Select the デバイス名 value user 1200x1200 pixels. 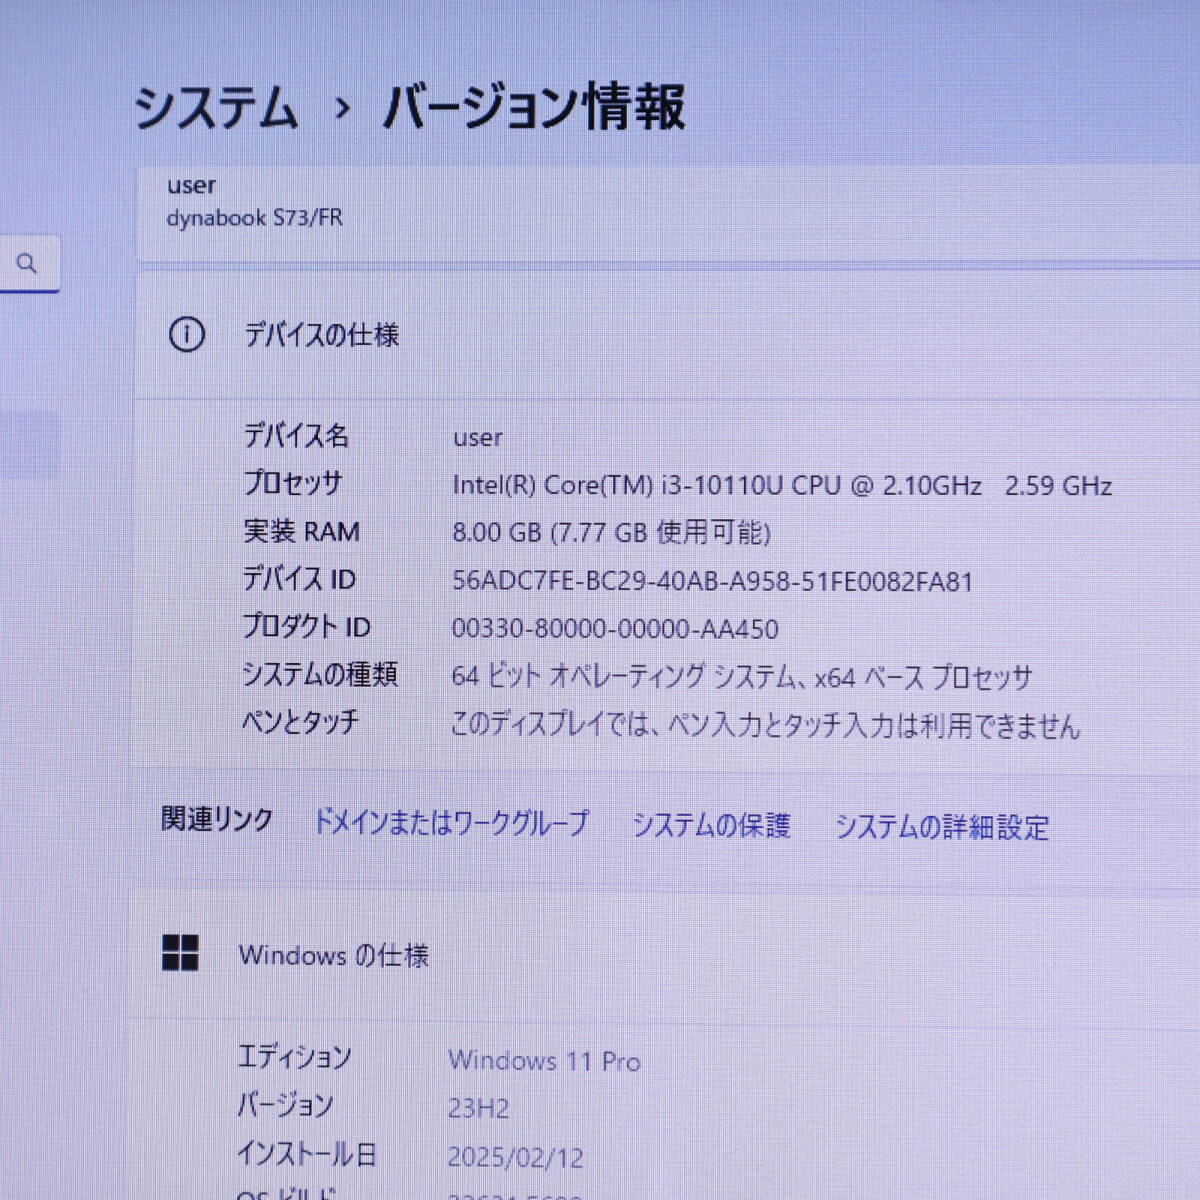click(x=477, y=438)
